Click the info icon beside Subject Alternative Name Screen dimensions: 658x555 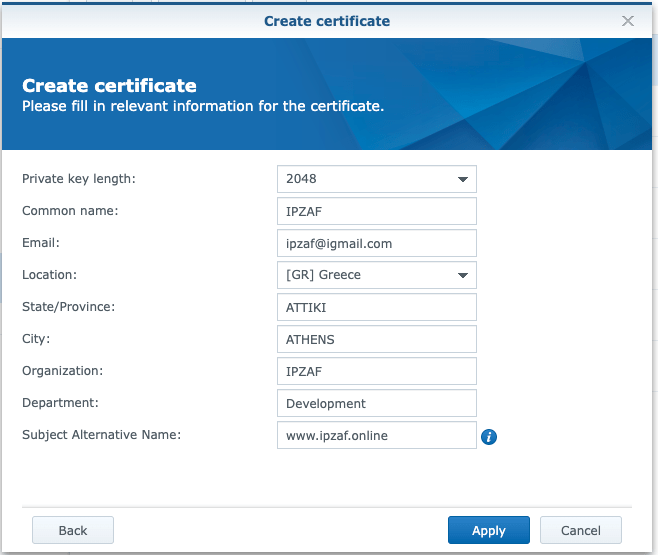click(489, 437)
